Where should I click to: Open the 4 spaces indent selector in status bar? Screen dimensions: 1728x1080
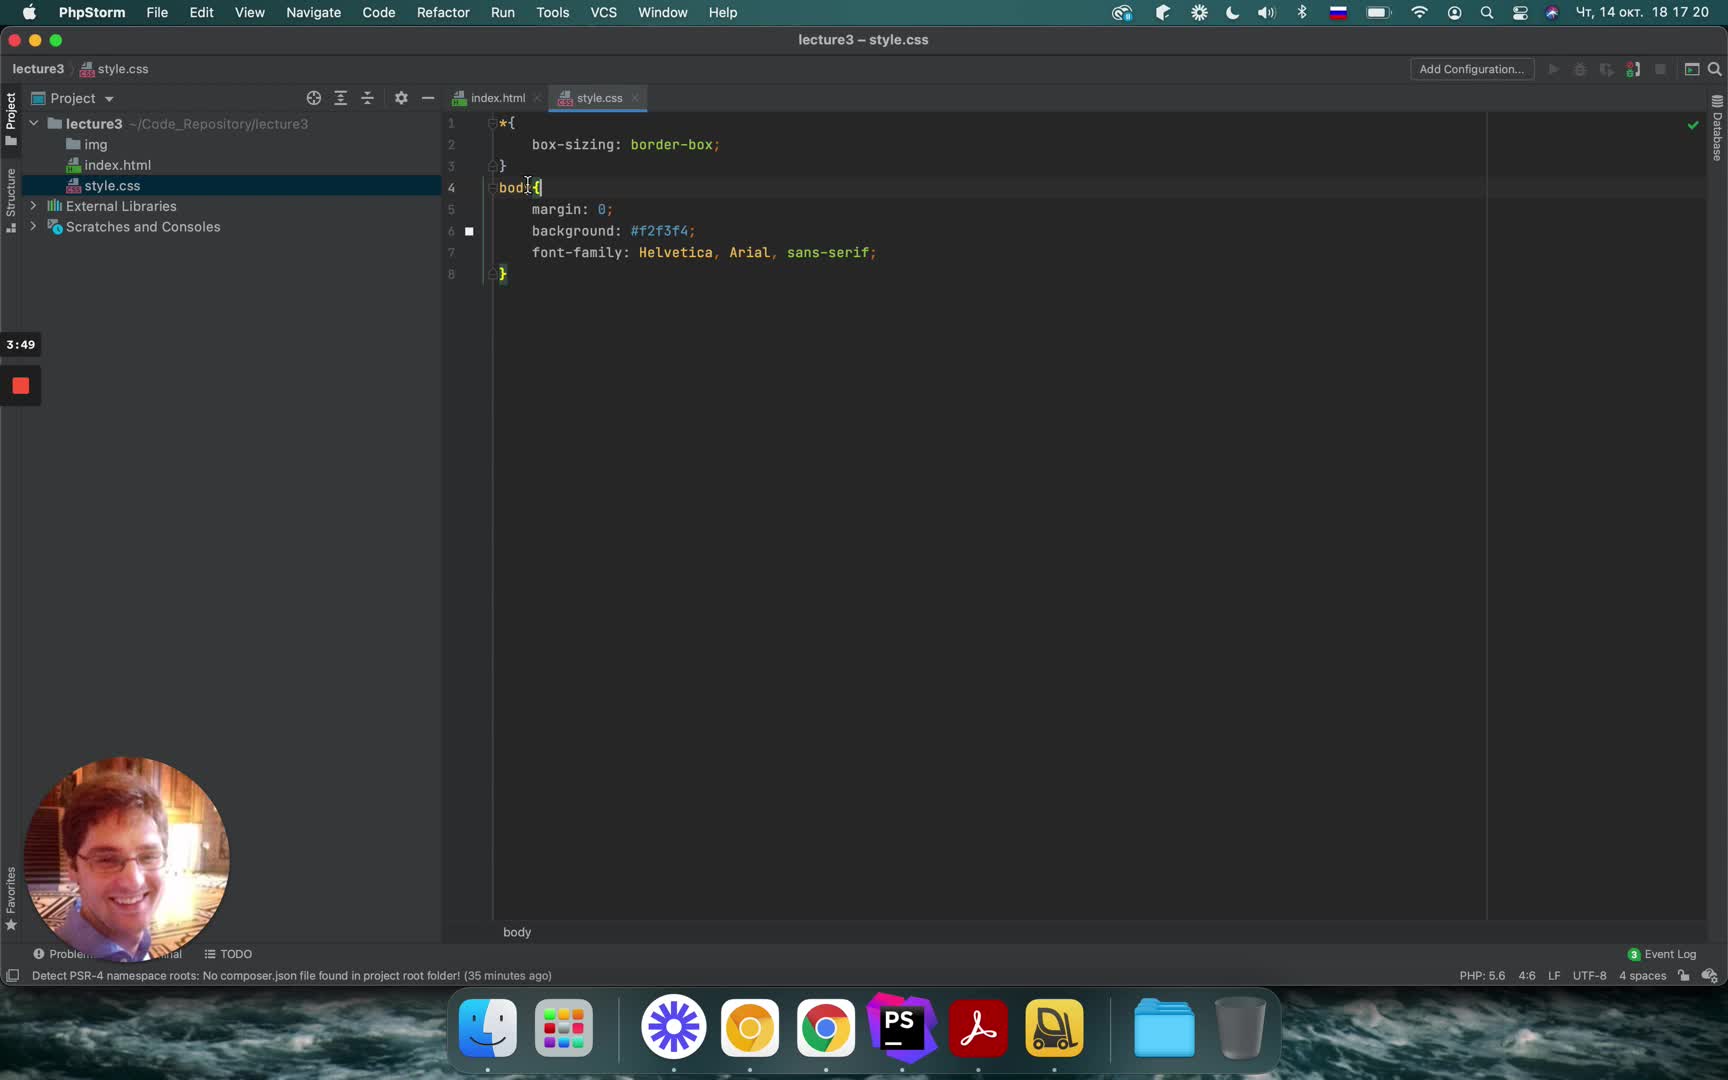[1642, 976]
